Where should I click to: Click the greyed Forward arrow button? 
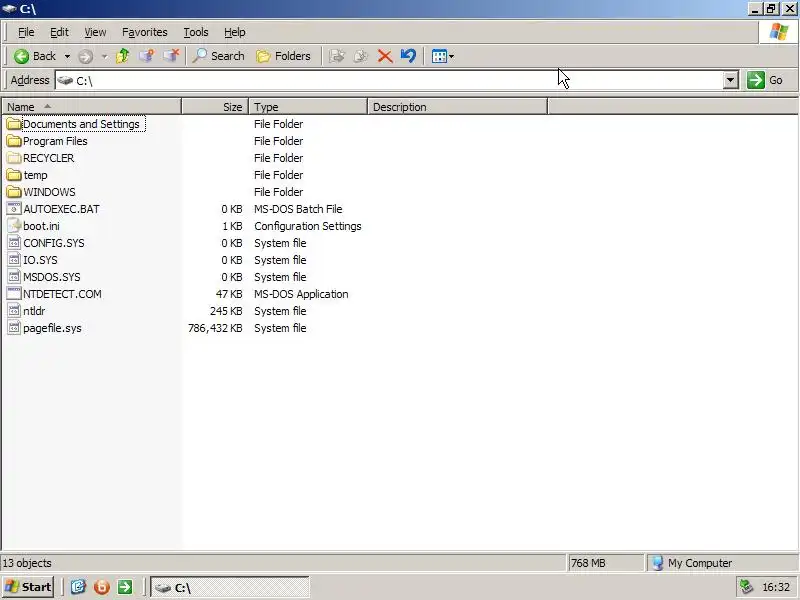(85, 56)
